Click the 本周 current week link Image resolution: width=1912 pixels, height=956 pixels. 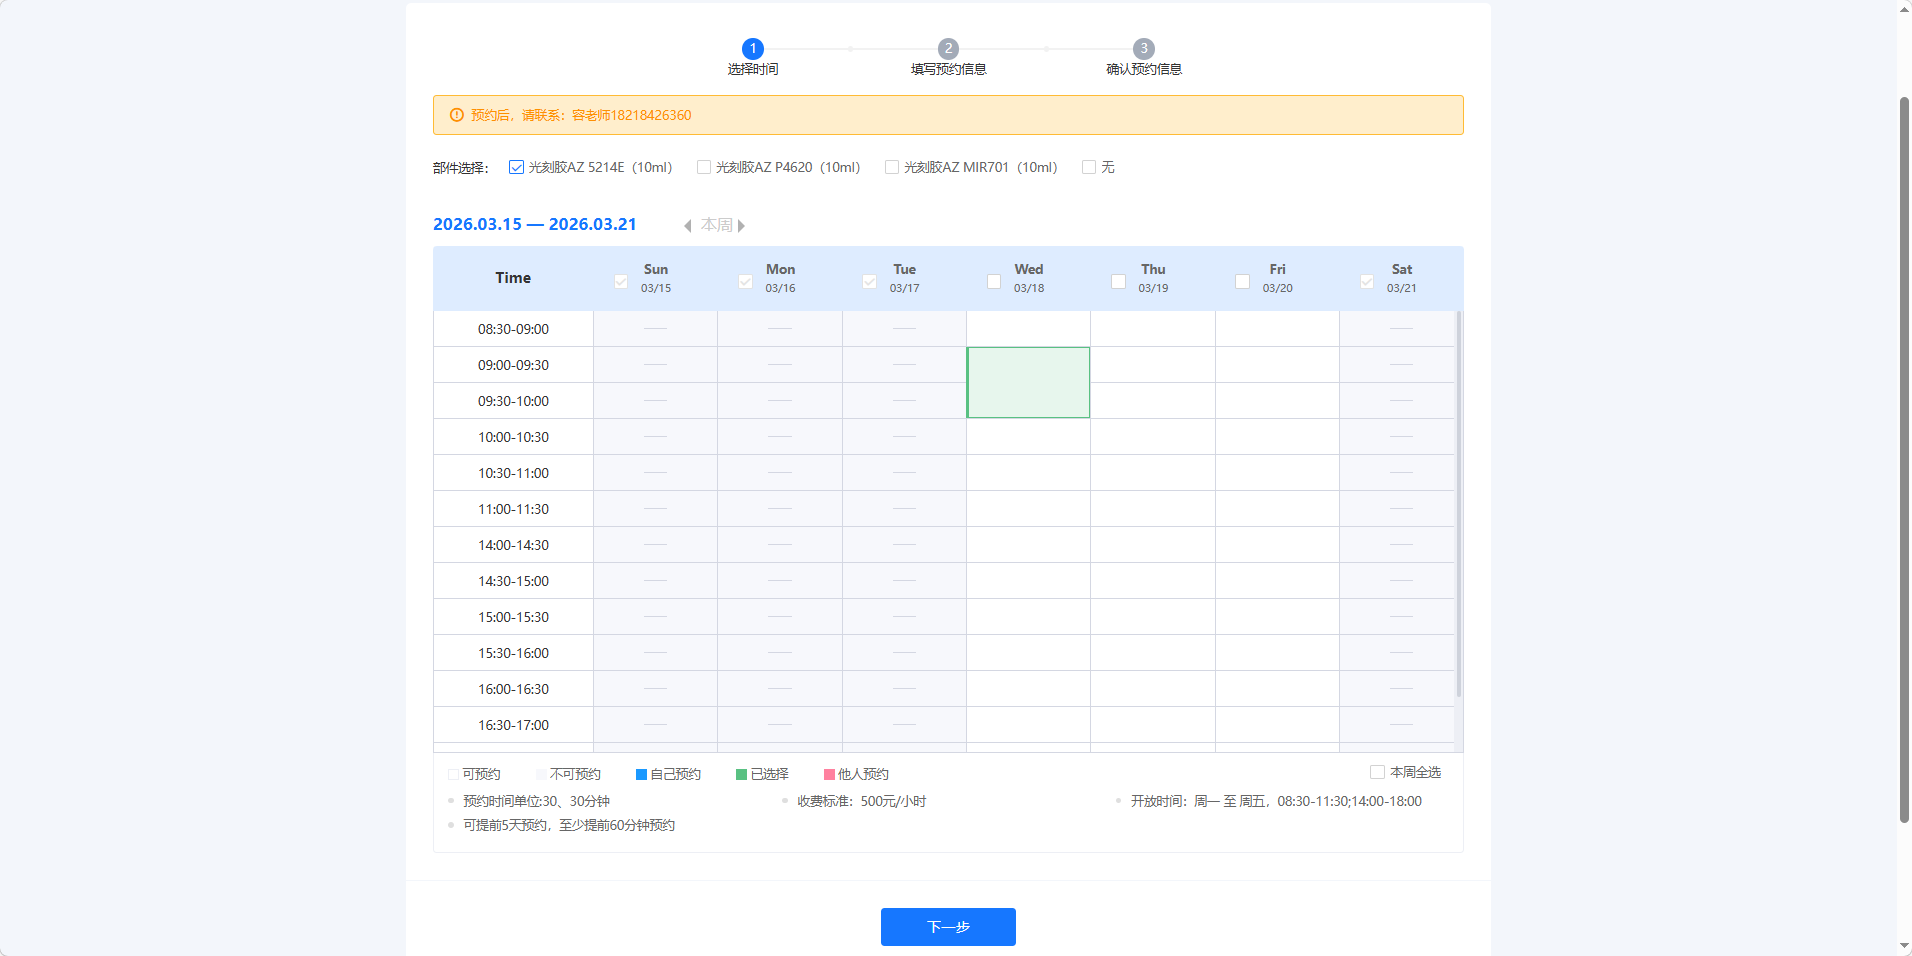716,225
